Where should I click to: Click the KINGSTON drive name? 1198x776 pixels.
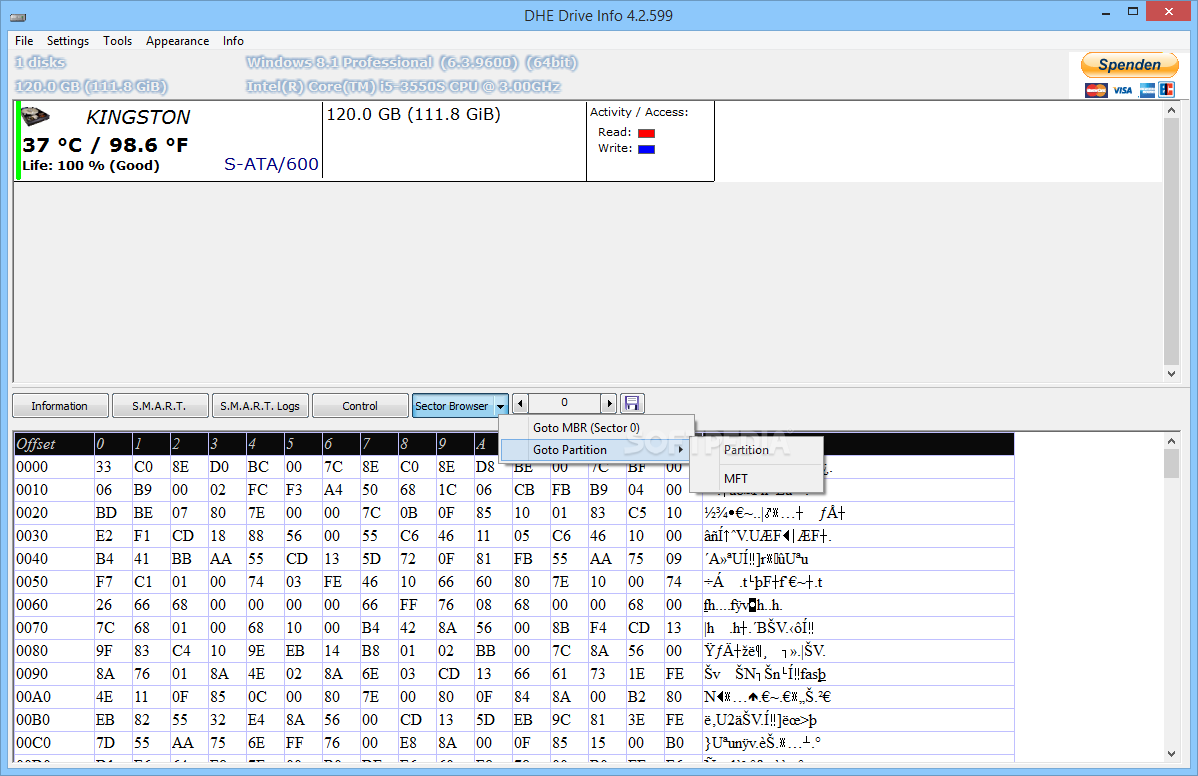[x=138, y=117]
